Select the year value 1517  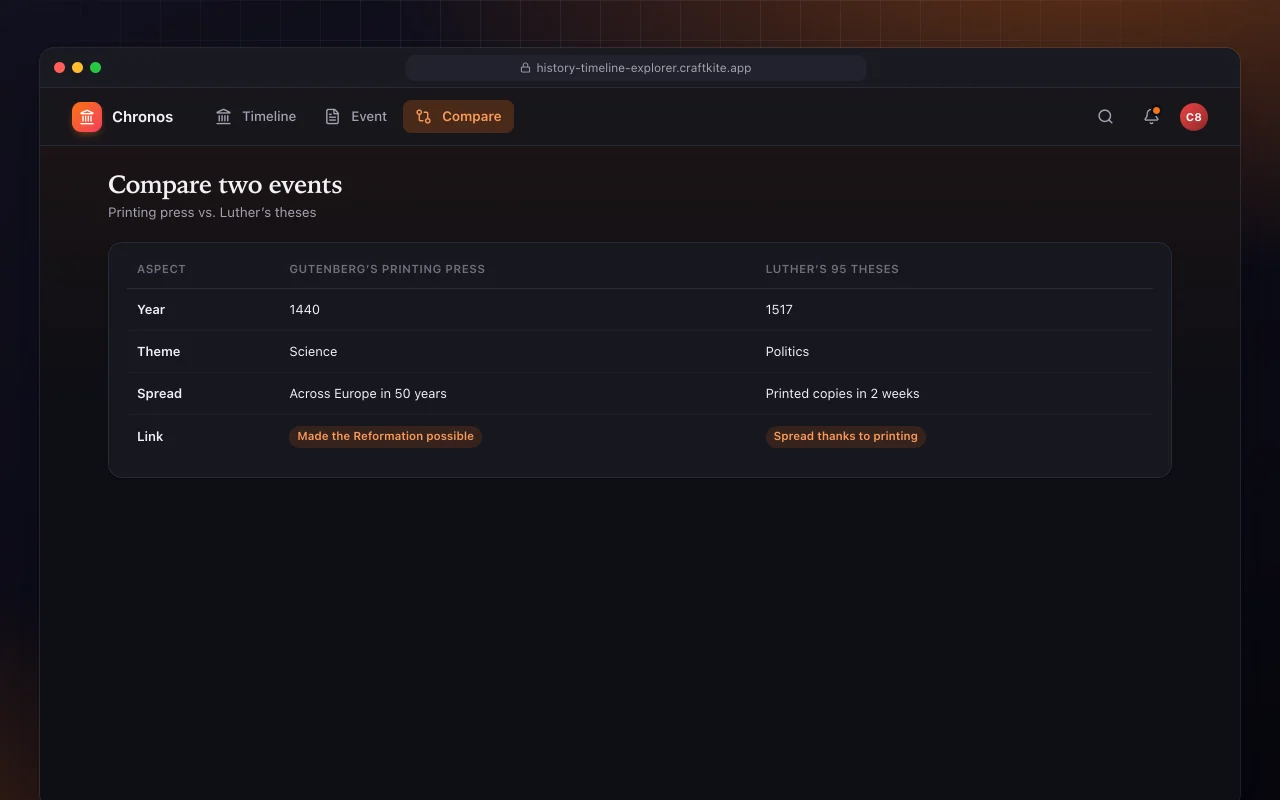(779, 310)
